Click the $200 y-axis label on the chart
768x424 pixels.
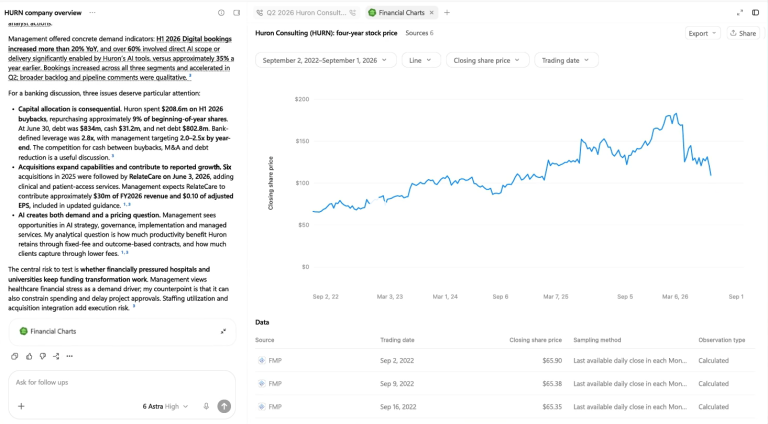tap(302, 99)
